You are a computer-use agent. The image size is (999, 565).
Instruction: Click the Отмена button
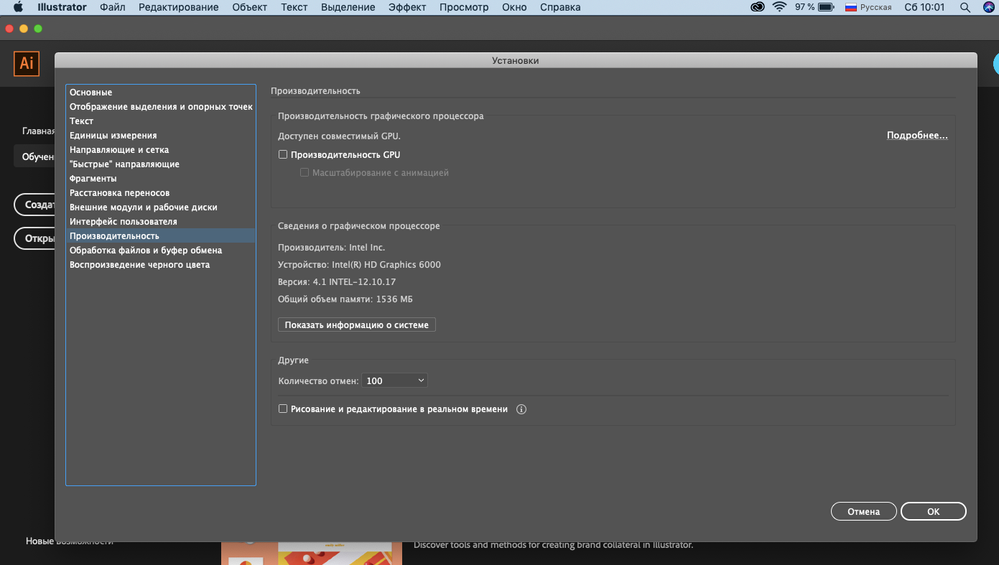863,511
